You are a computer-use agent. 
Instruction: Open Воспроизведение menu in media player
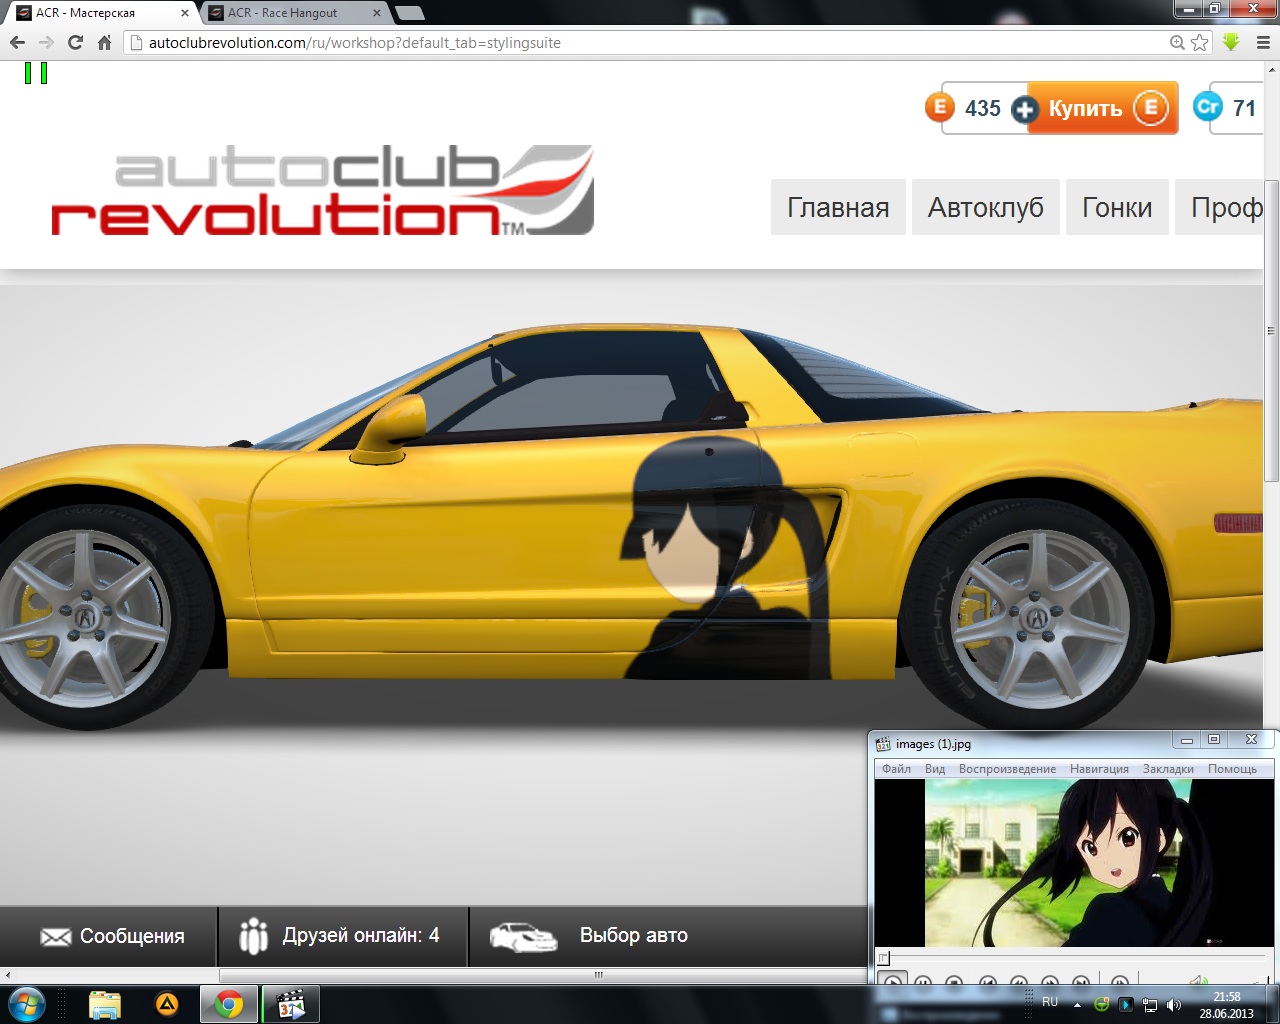point(1007,769)
